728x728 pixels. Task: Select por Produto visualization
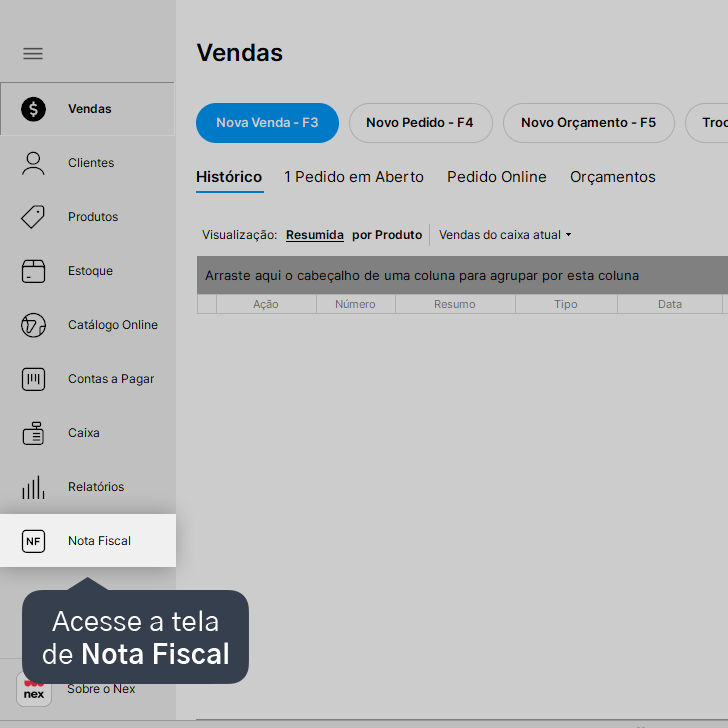(387, 235)
